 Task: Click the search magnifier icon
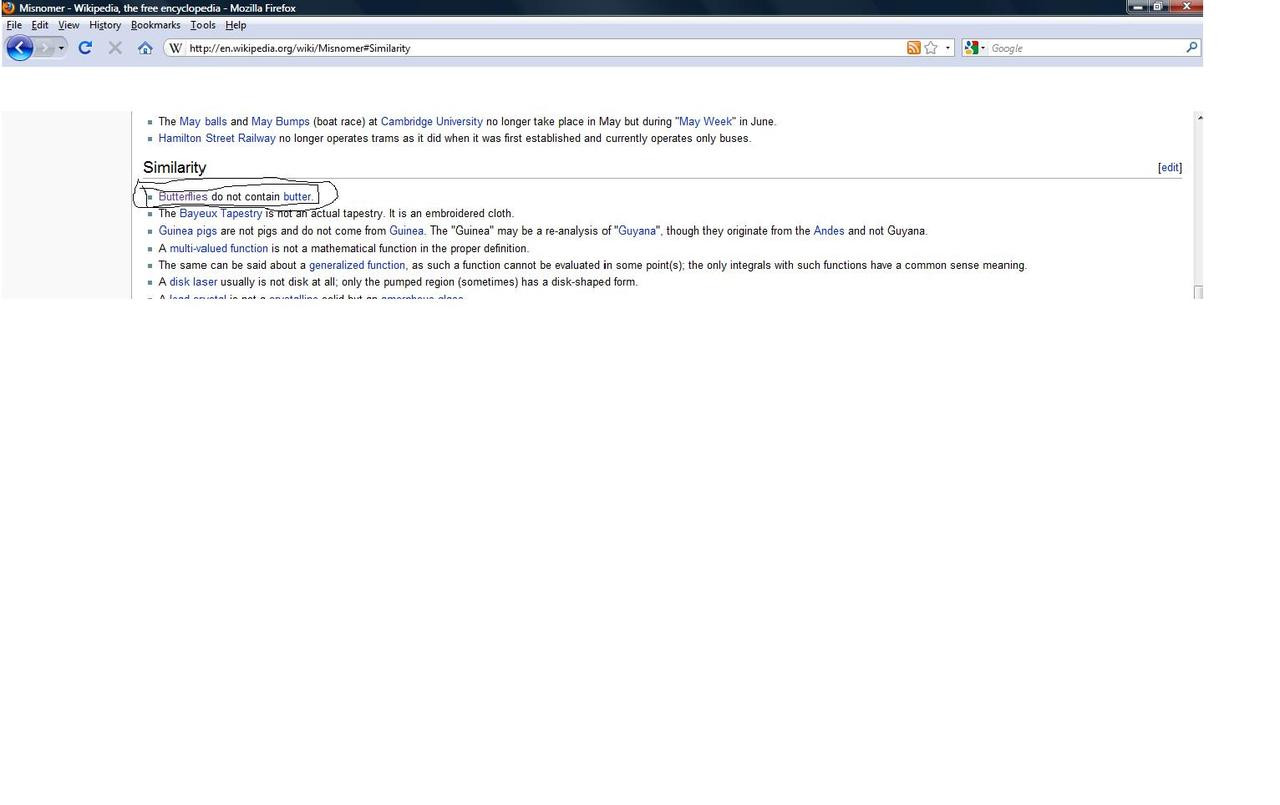click(x=1191, y=48)
